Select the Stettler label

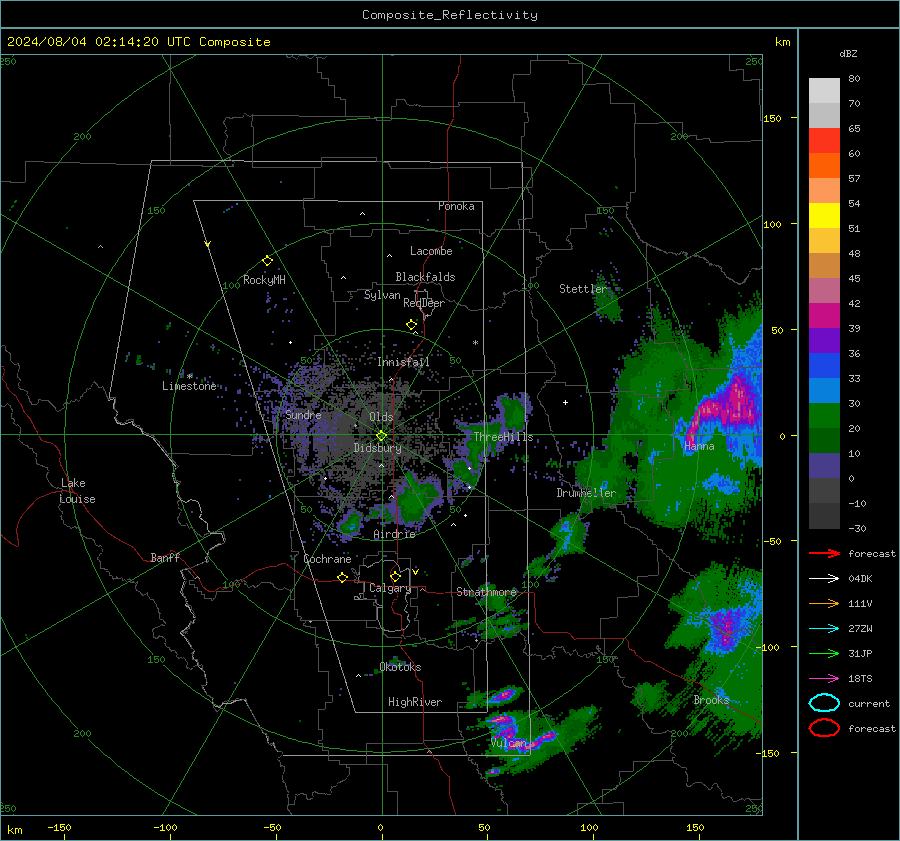[x=583, y=289]
